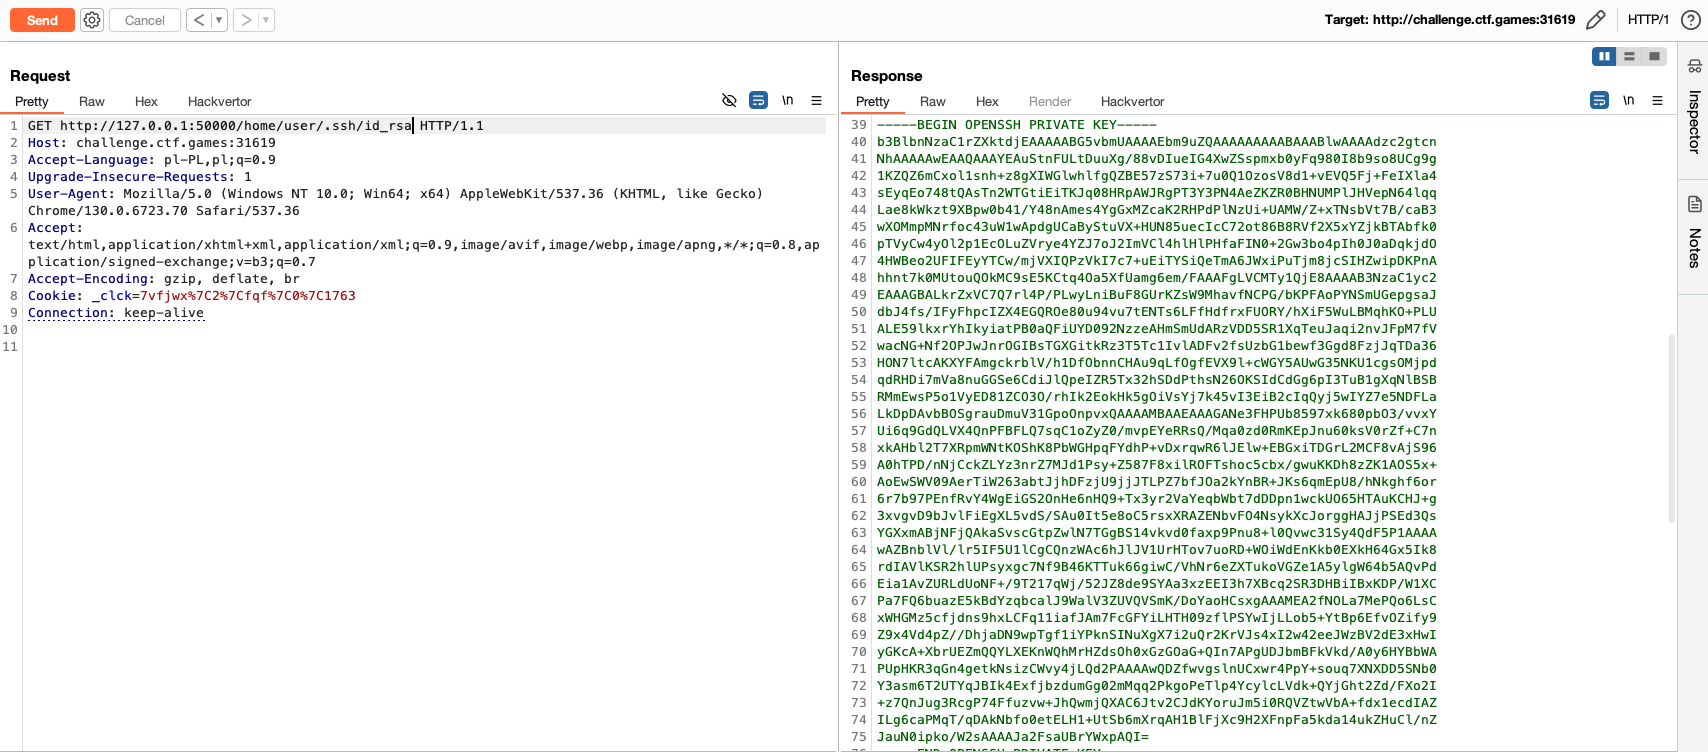Click the BEGIN OPENSSH PRIVATE KEY line

(x=1017, y=125)
